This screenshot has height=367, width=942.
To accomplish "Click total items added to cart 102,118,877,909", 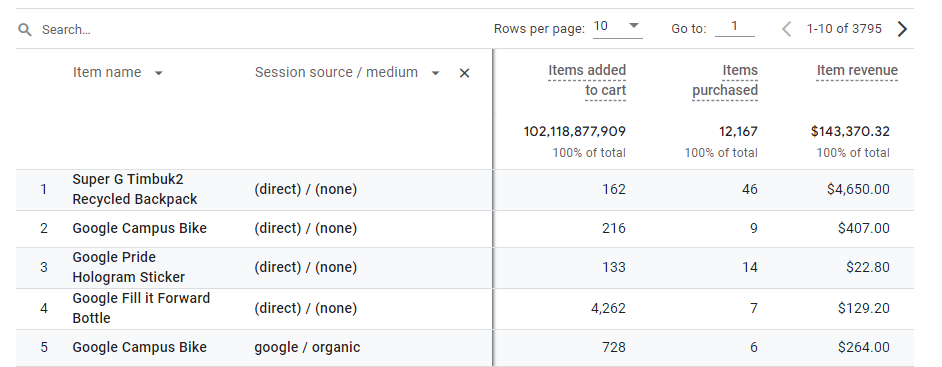I will coord(575,131).
